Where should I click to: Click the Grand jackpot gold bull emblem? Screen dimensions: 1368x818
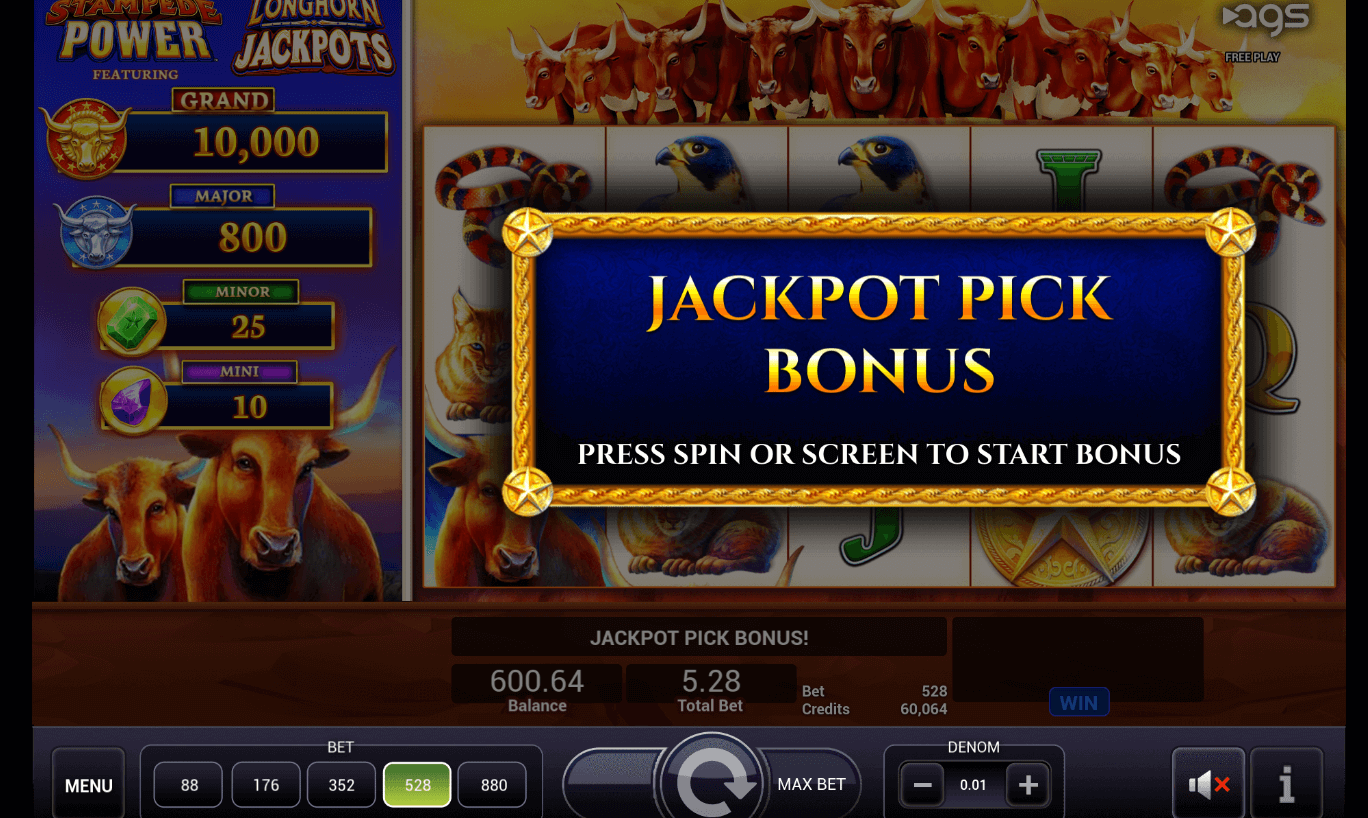click(x=88, y=138)
